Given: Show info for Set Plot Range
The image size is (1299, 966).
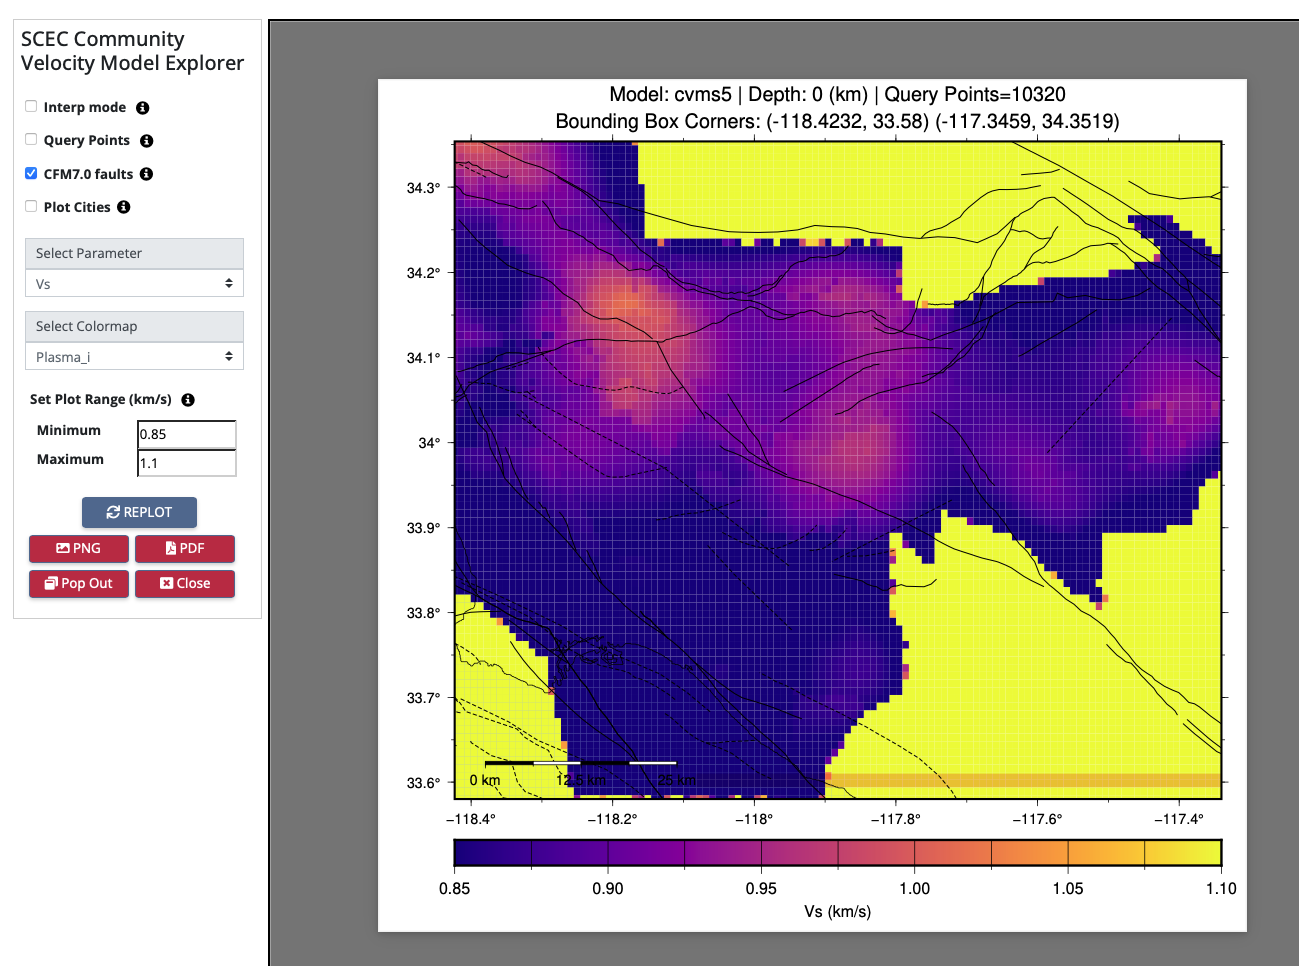Looking at the screenshot, I should [x=188, y=400].
